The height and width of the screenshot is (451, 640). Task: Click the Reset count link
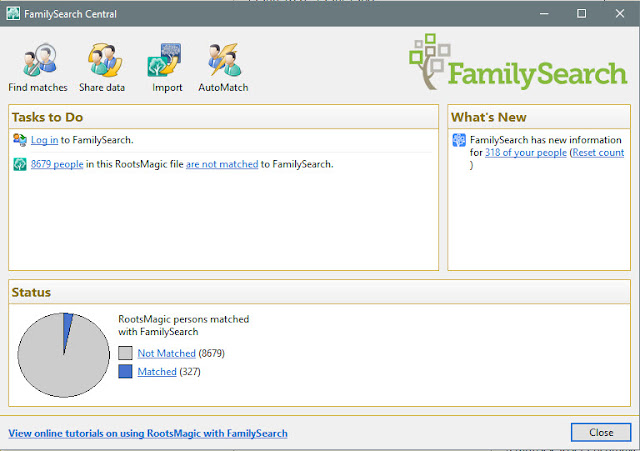598,153
